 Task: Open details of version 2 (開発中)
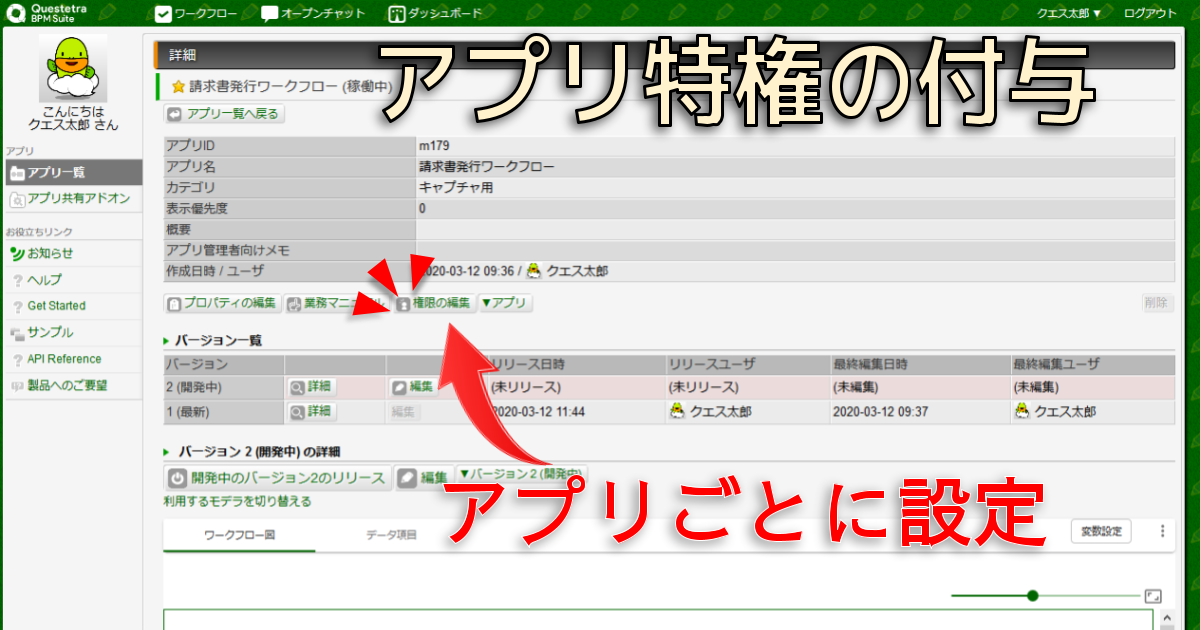(x=312, y=385)
